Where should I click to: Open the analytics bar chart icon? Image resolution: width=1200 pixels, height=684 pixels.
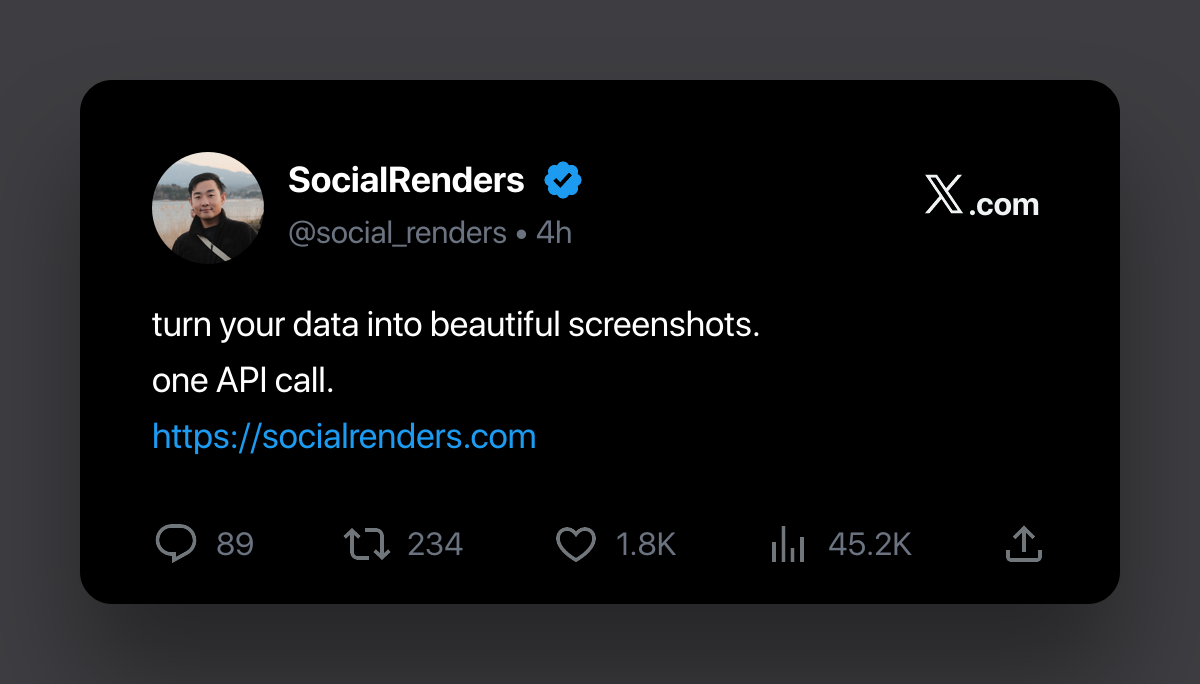pos(788,544)
